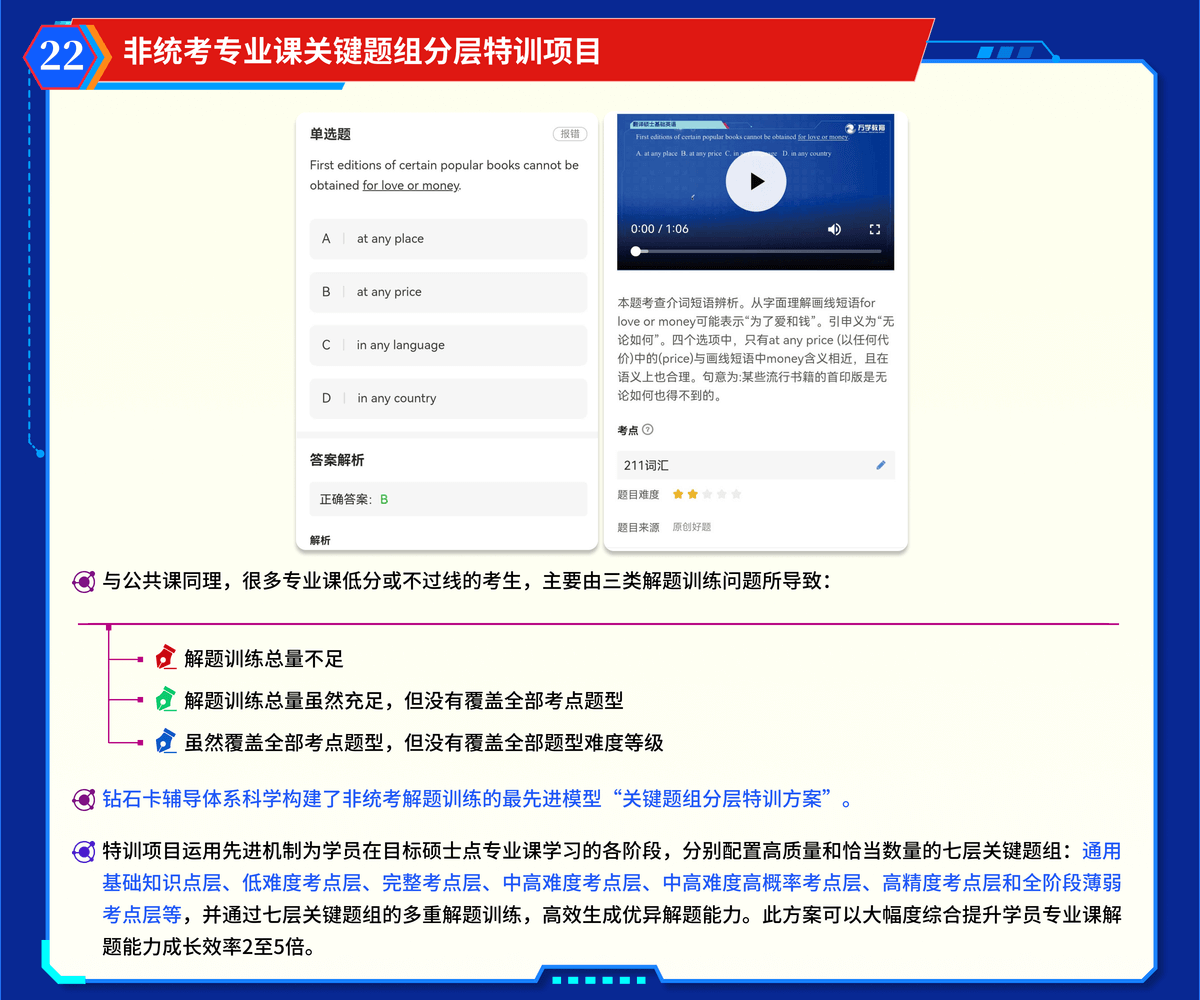Click the video progress bar scrubber
This screenshot has width=1200, height=1000.
point(636,252)
